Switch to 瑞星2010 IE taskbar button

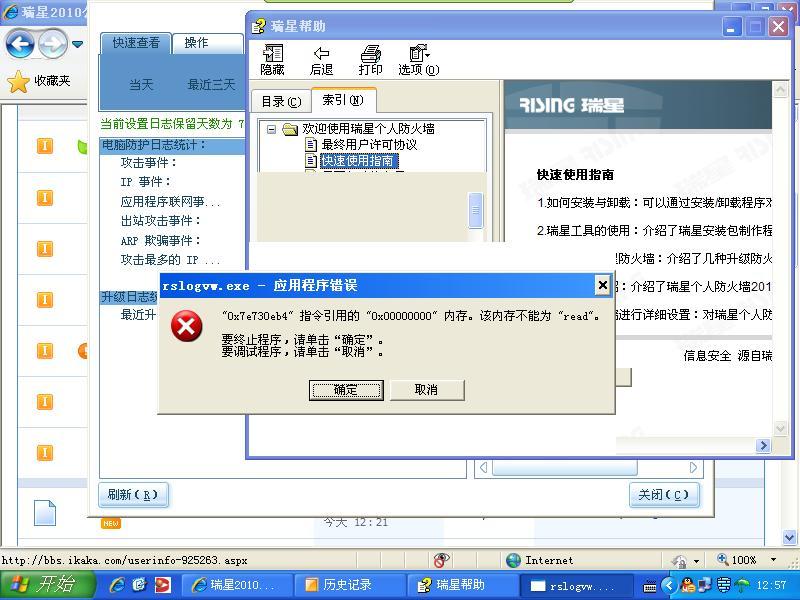coord(237,585)
